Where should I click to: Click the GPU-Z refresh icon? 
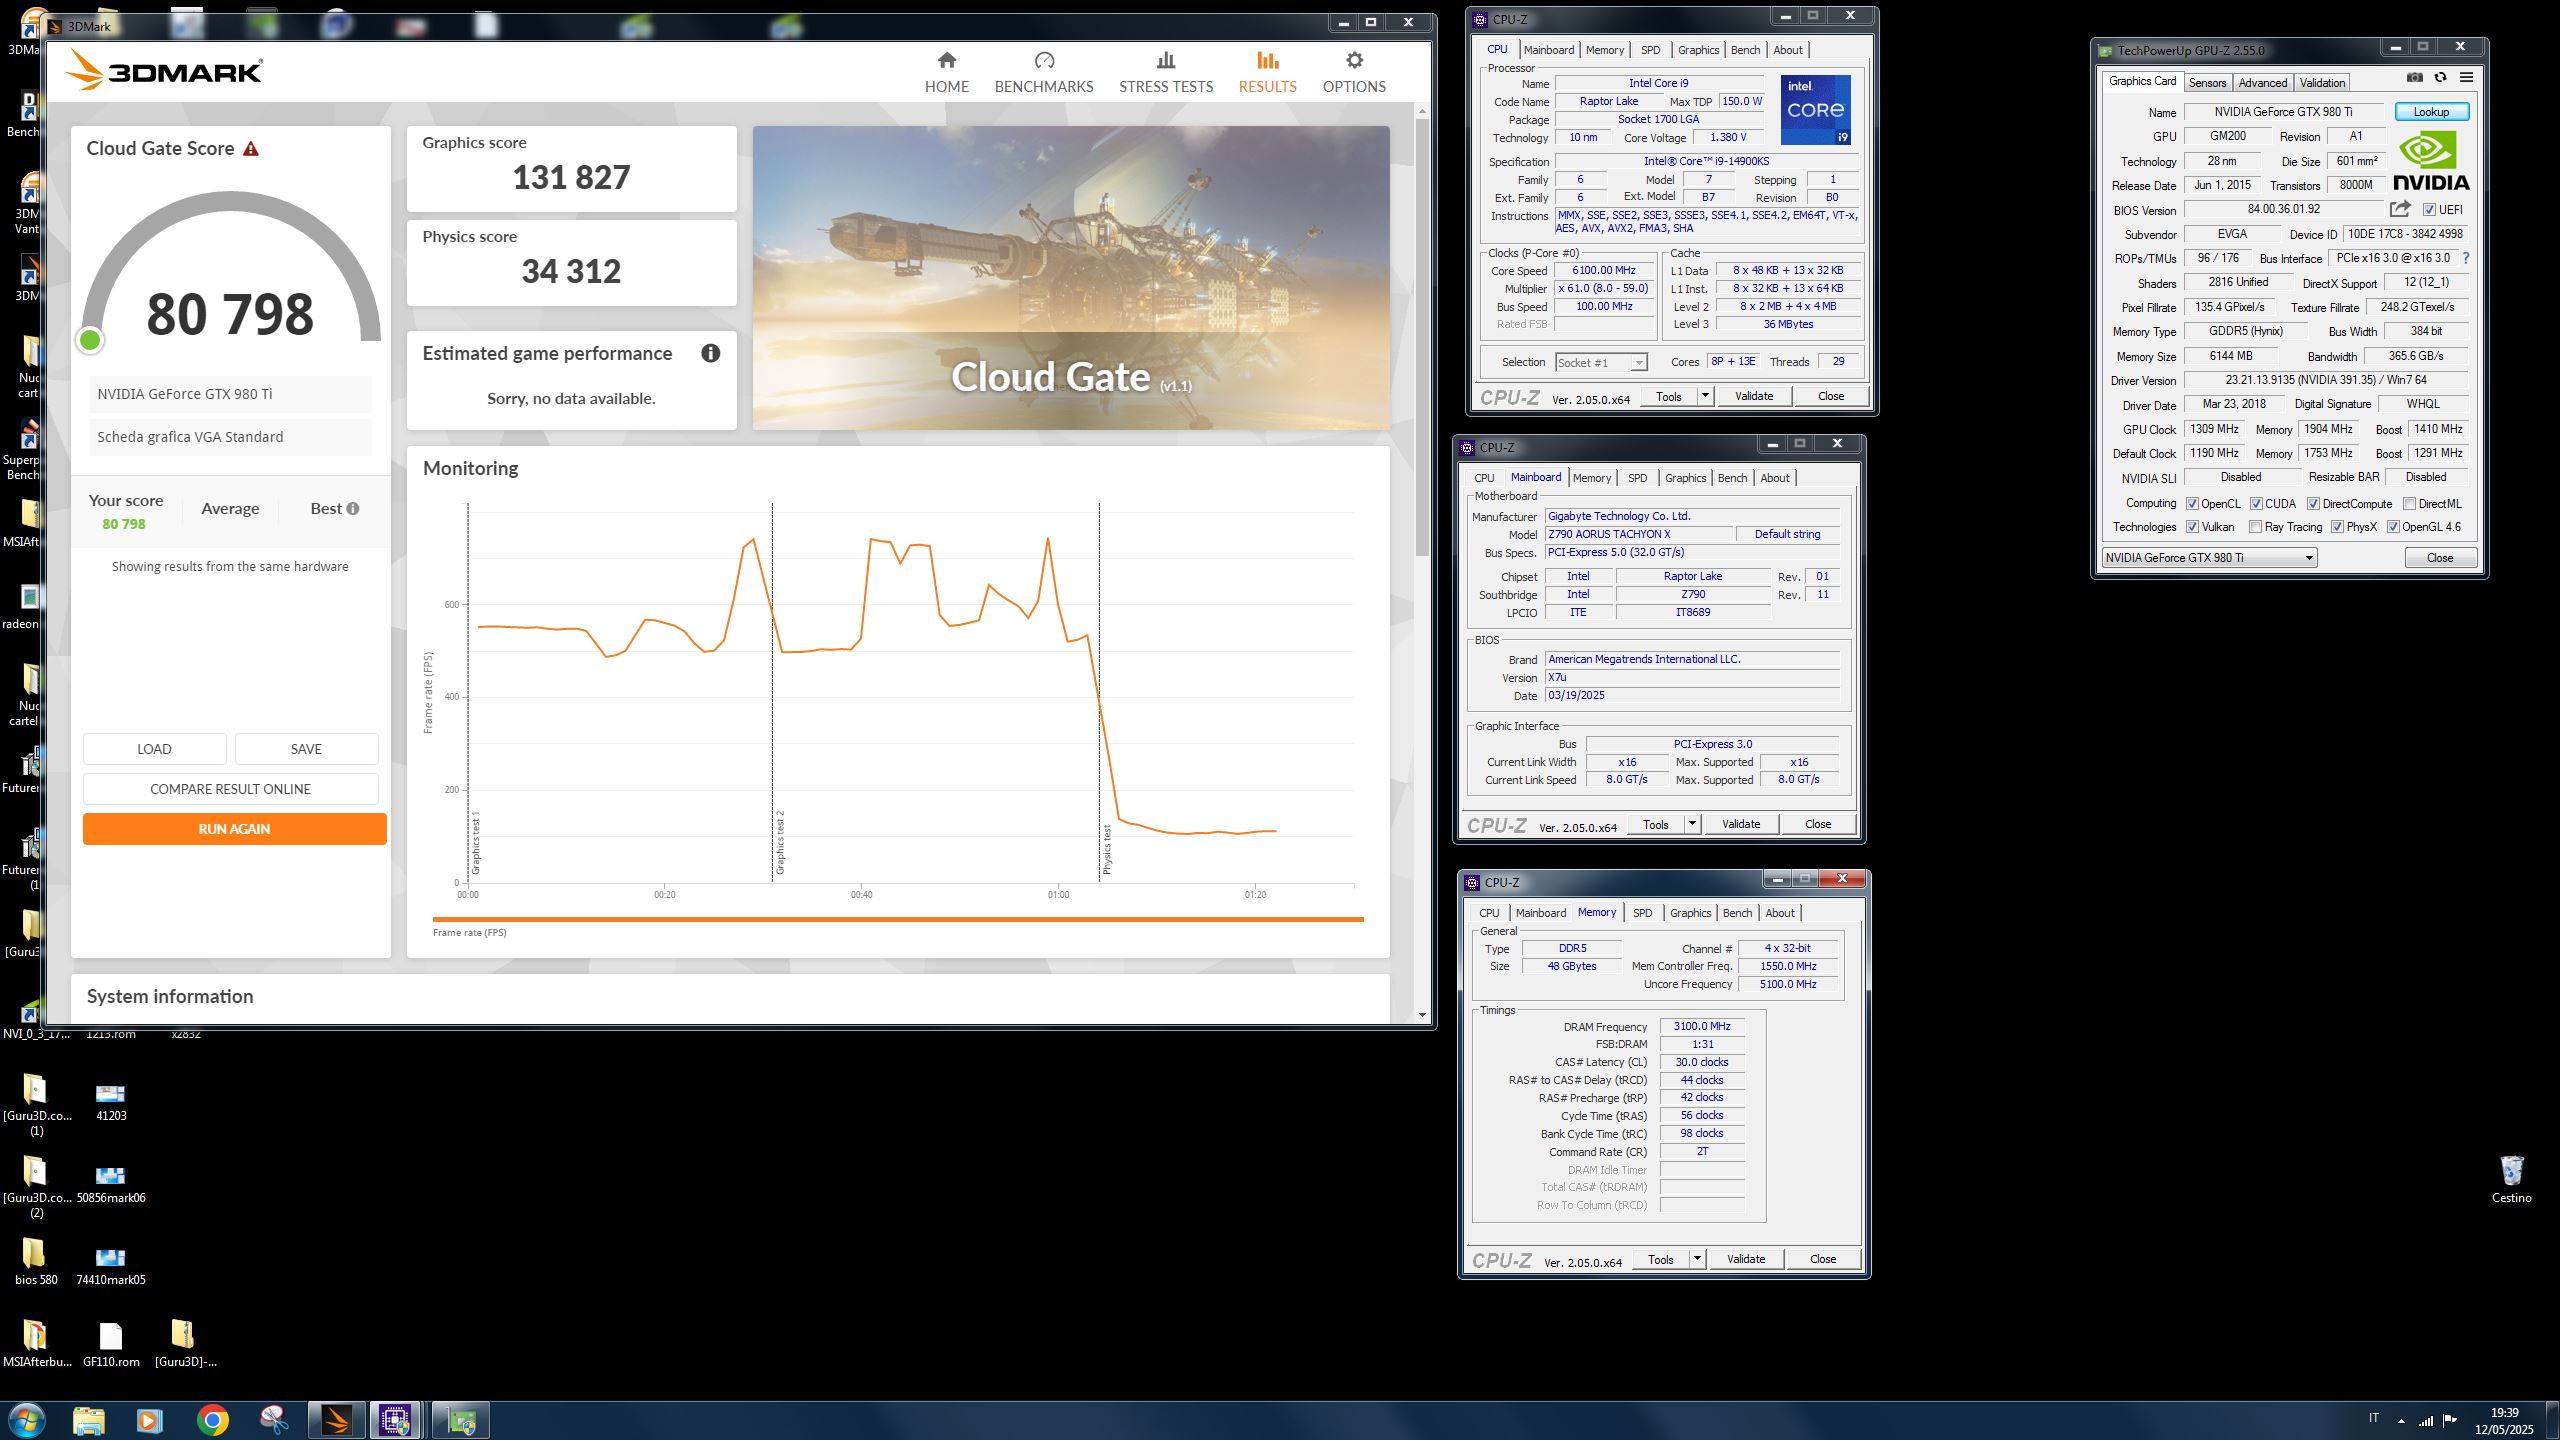pos(2440,78)
